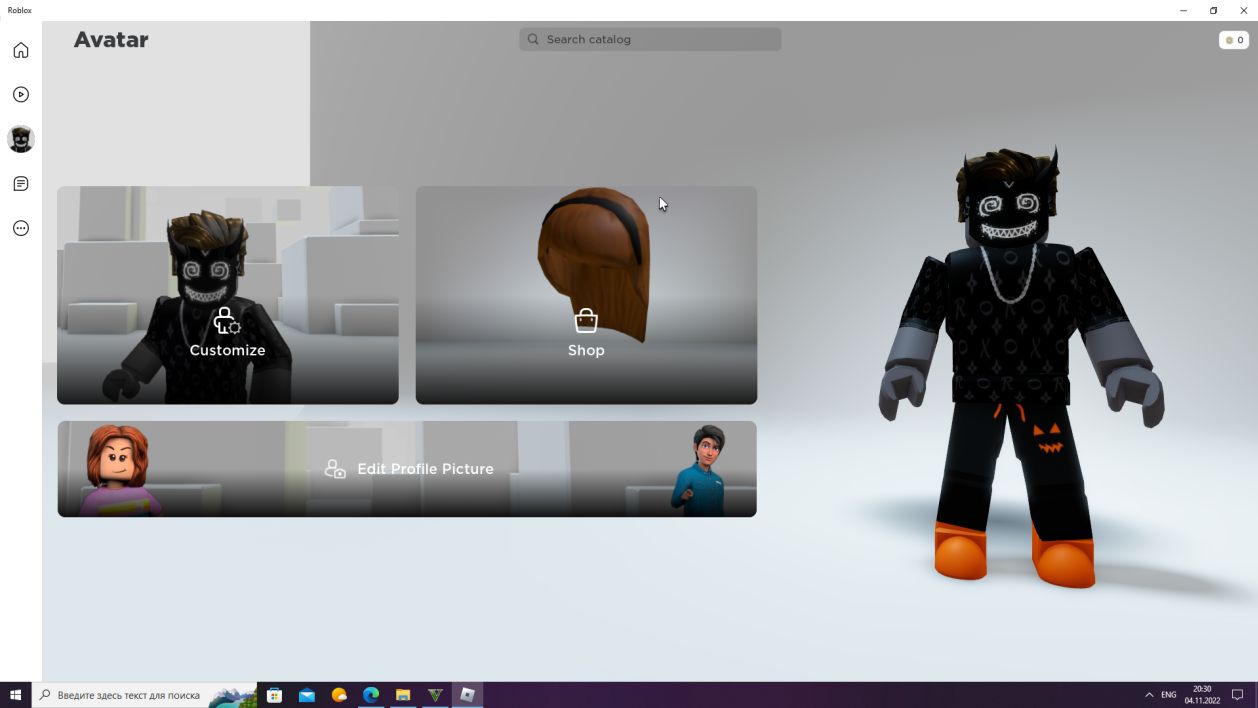
Task: Open Edit Profile Picture banner
Action: tap(407, 469)
